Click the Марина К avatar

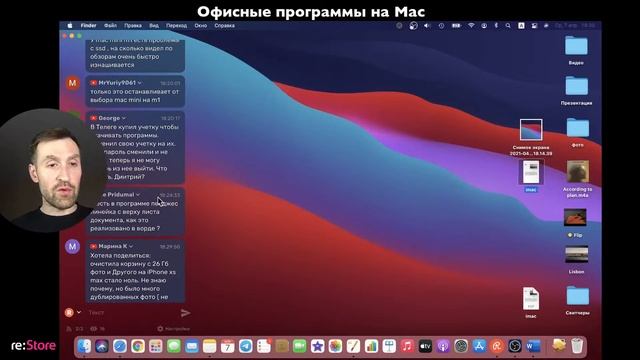(73, 247)
